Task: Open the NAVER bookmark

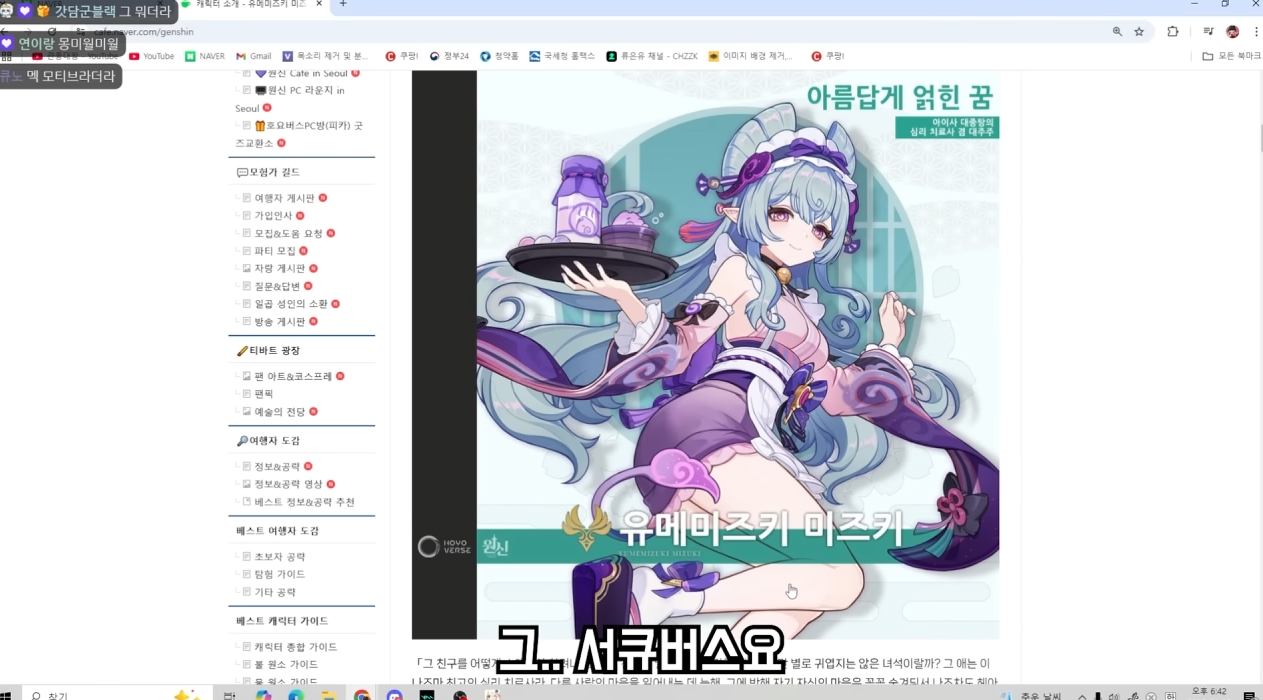Action: pyautogui.click(x=205, y=56)
